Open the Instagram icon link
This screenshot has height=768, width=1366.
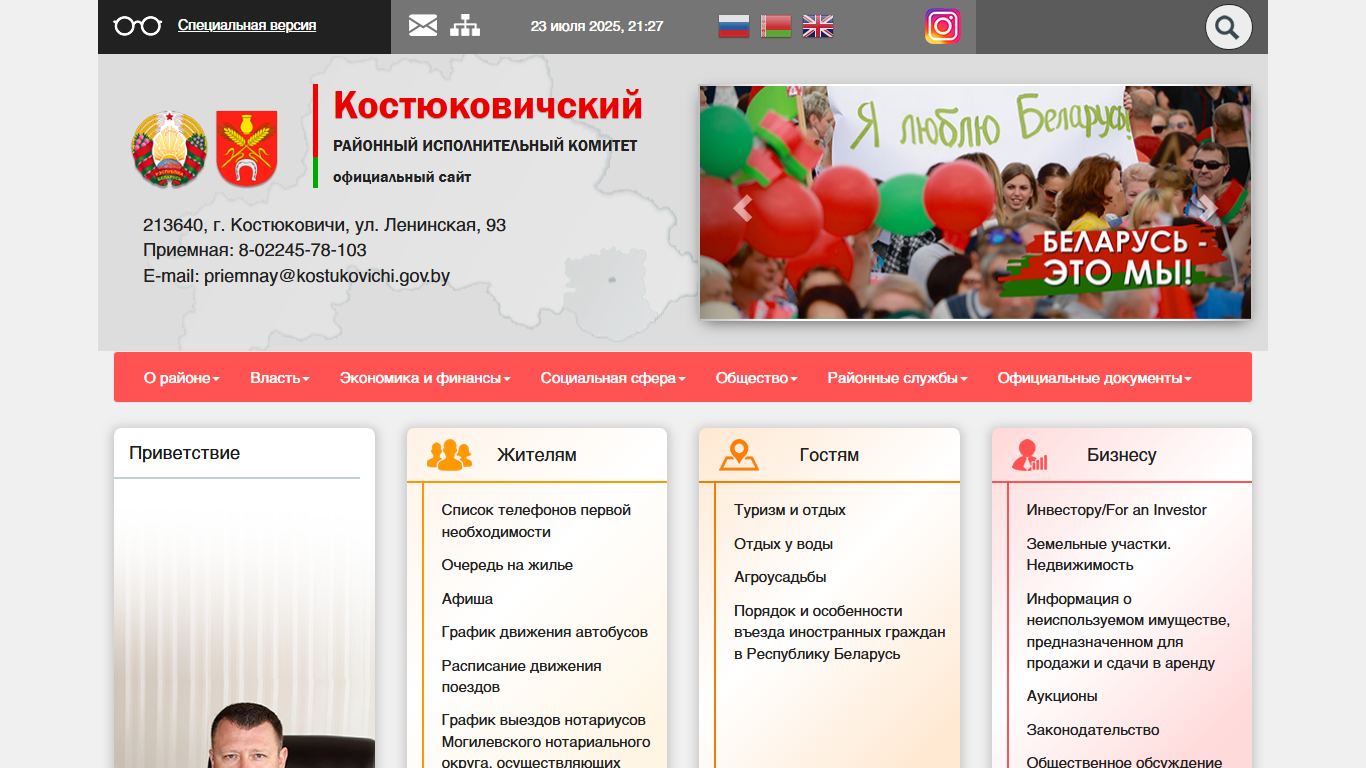pos(943,26)
